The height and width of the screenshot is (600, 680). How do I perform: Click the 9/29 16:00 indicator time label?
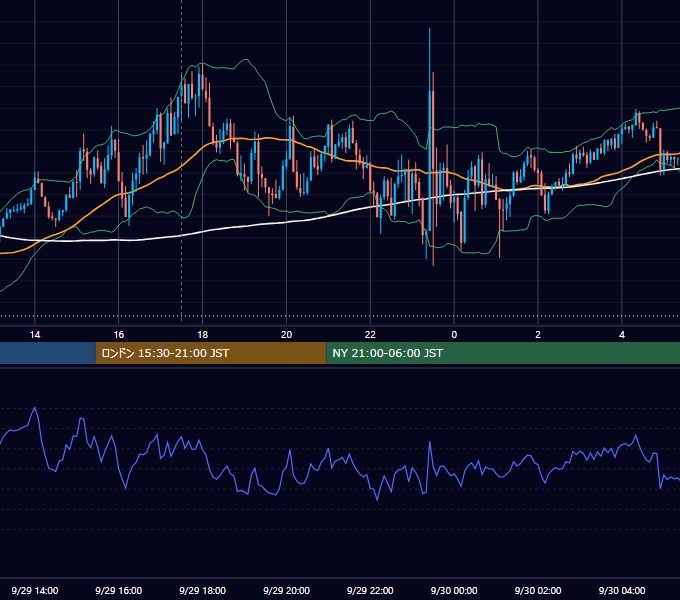[118, 590]
